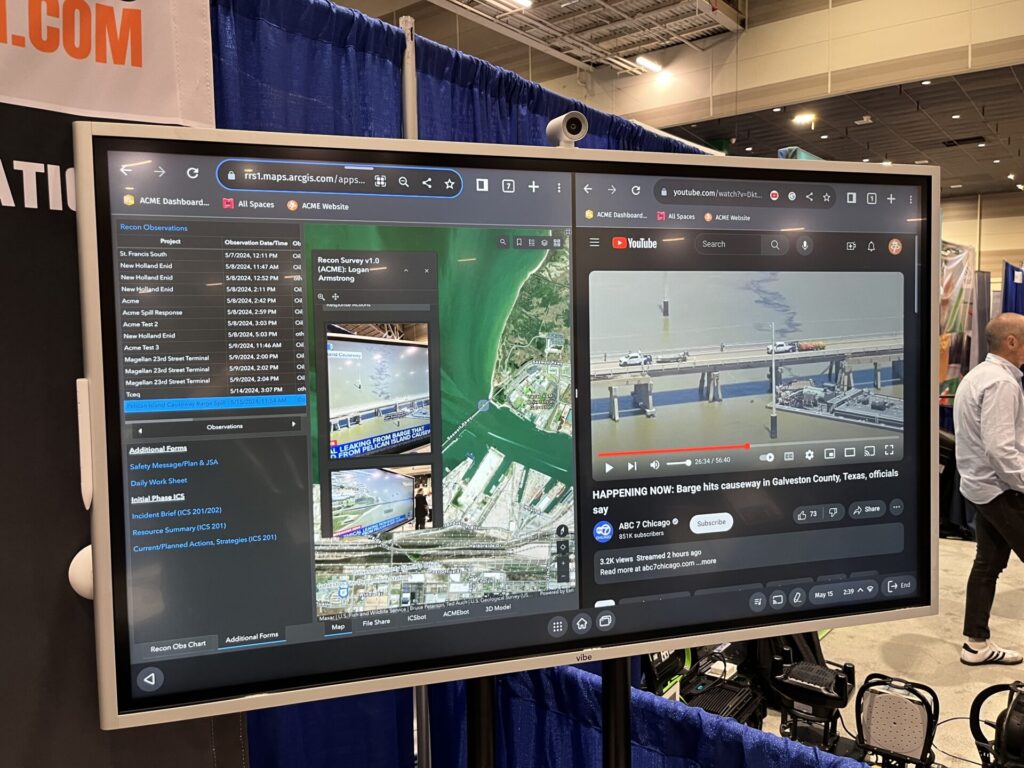Toggle YouTube theater mode
This screenshot has width=1024, height=768.
850,452
